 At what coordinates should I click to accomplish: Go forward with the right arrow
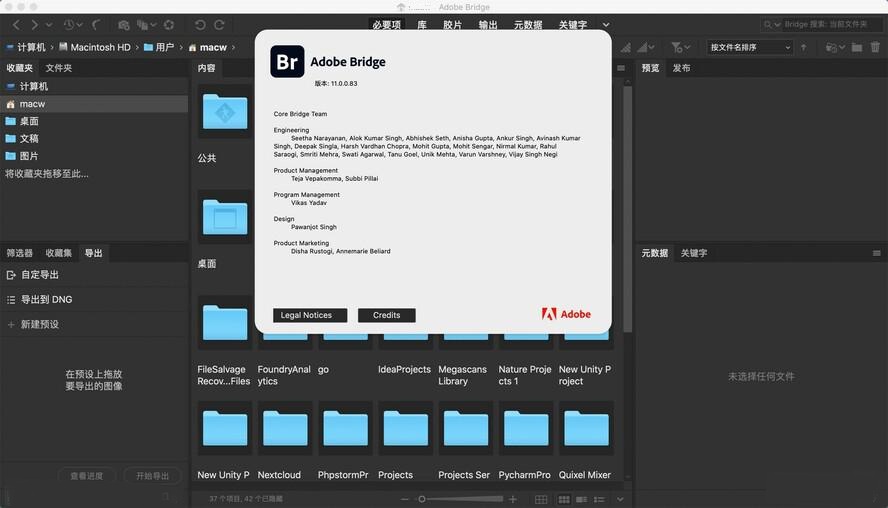tap(35, 25)
